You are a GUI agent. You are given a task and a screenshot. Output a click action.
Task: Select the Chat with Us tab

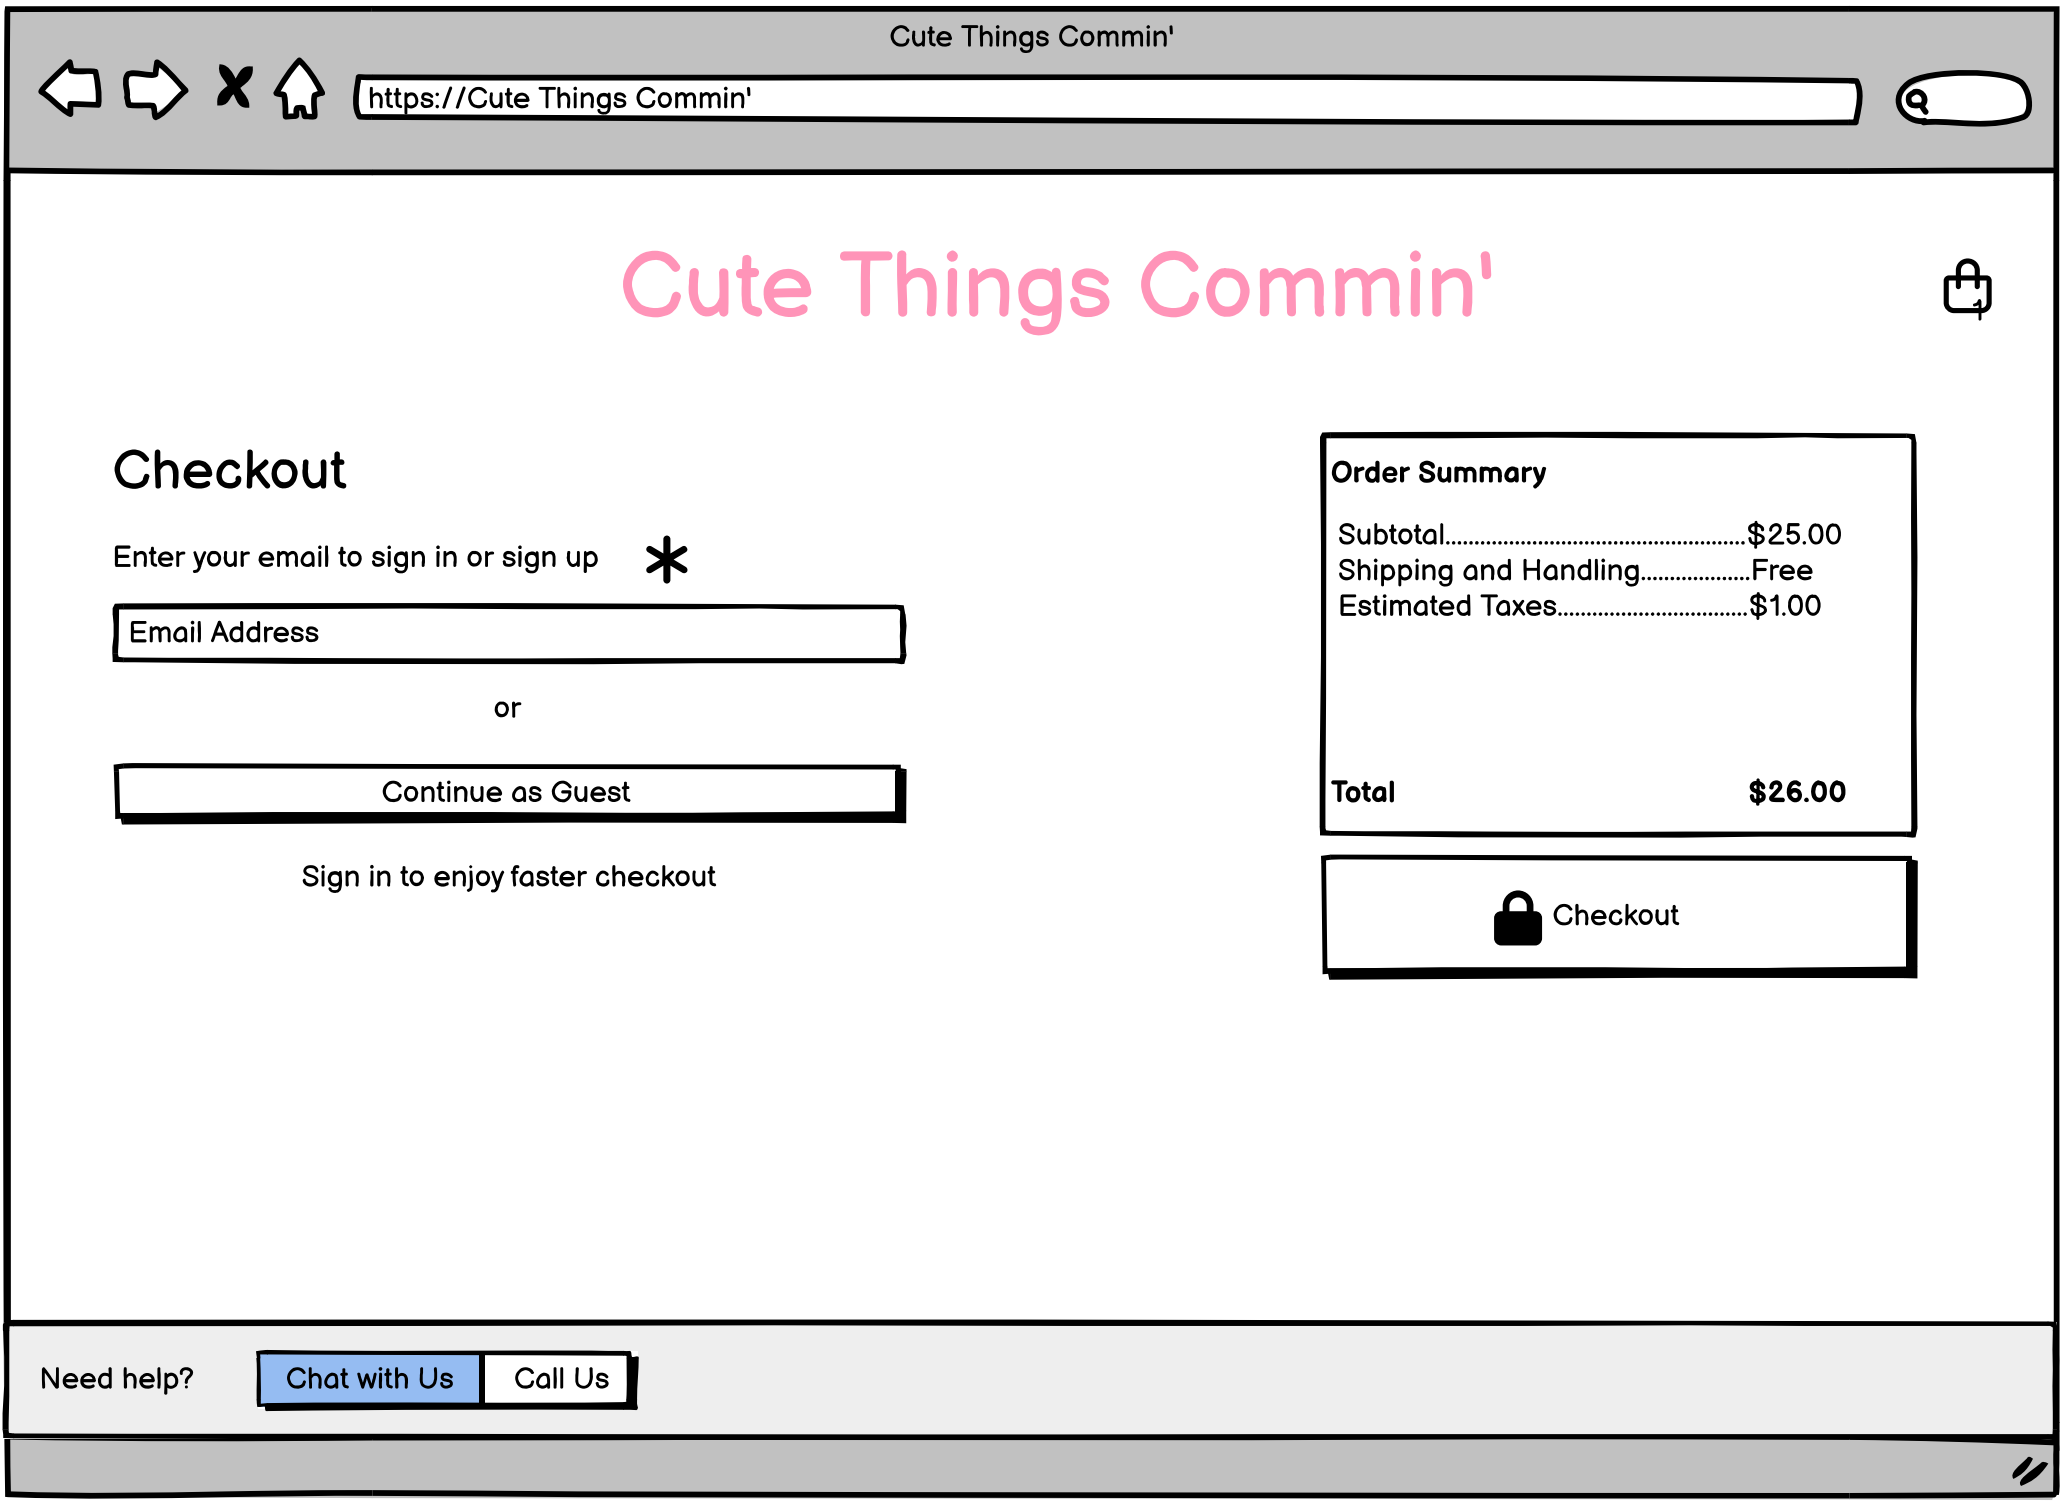[369, 1379]
